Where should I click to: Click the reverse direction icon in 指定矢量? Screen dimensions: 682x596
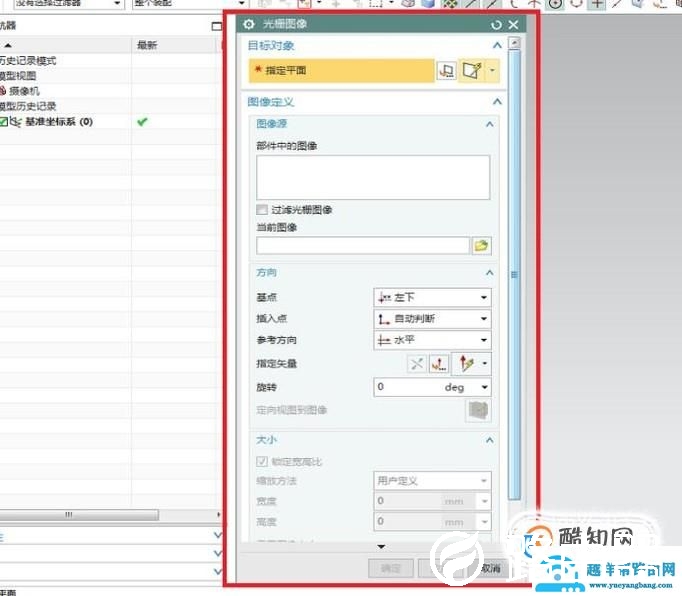[x=417, y=364]
